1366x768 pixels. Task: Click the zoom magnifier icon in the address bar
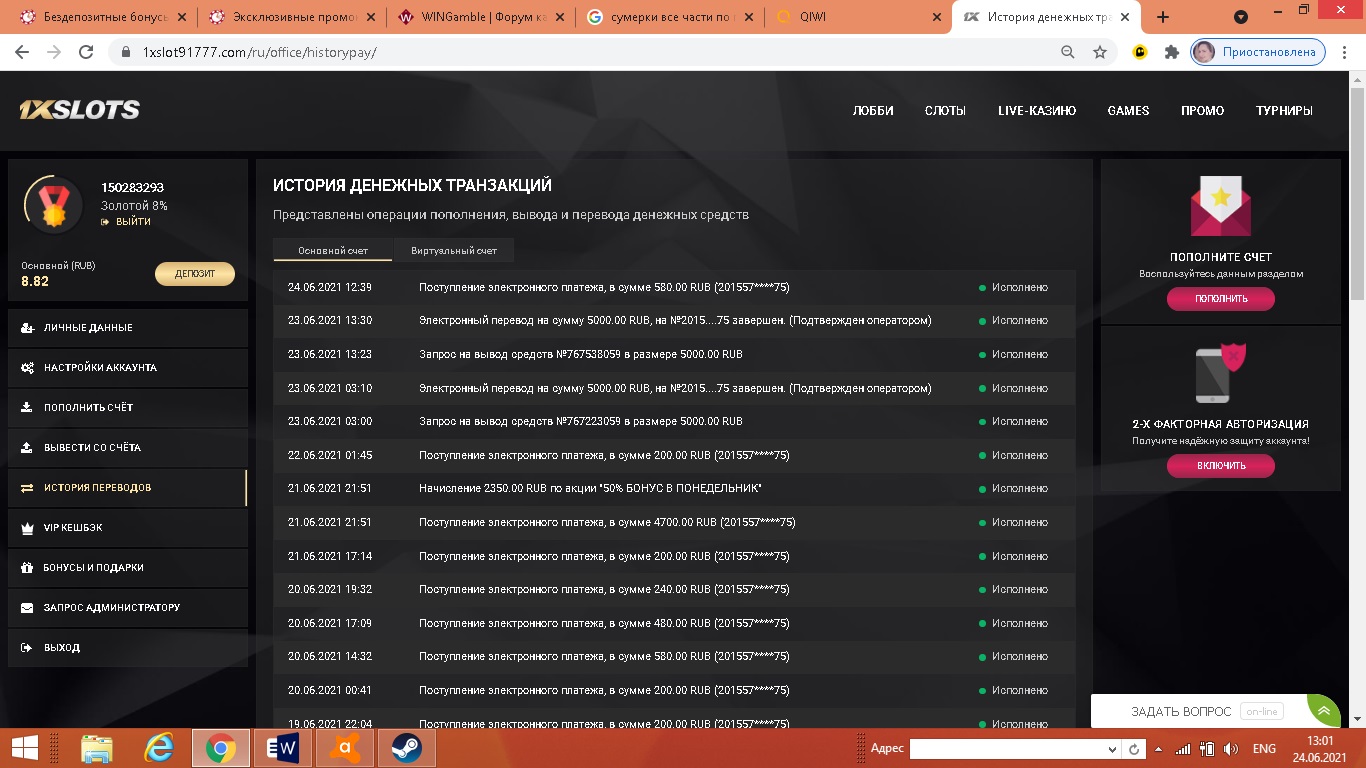pos(1068,52)
